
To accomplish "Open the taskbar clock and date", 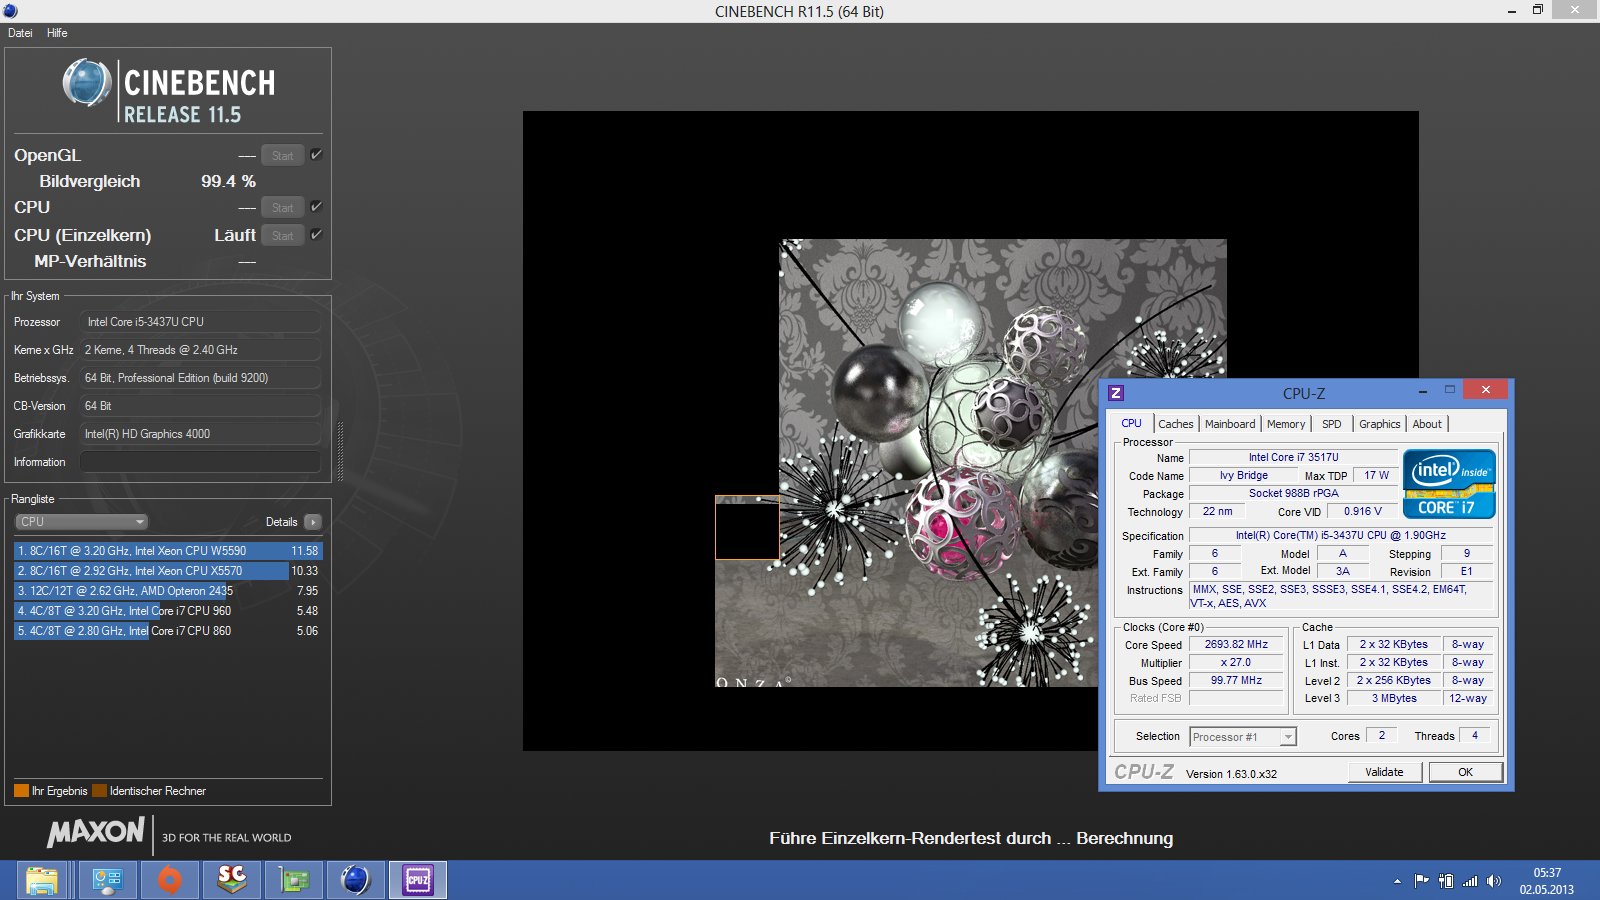I will (1546, 881).
